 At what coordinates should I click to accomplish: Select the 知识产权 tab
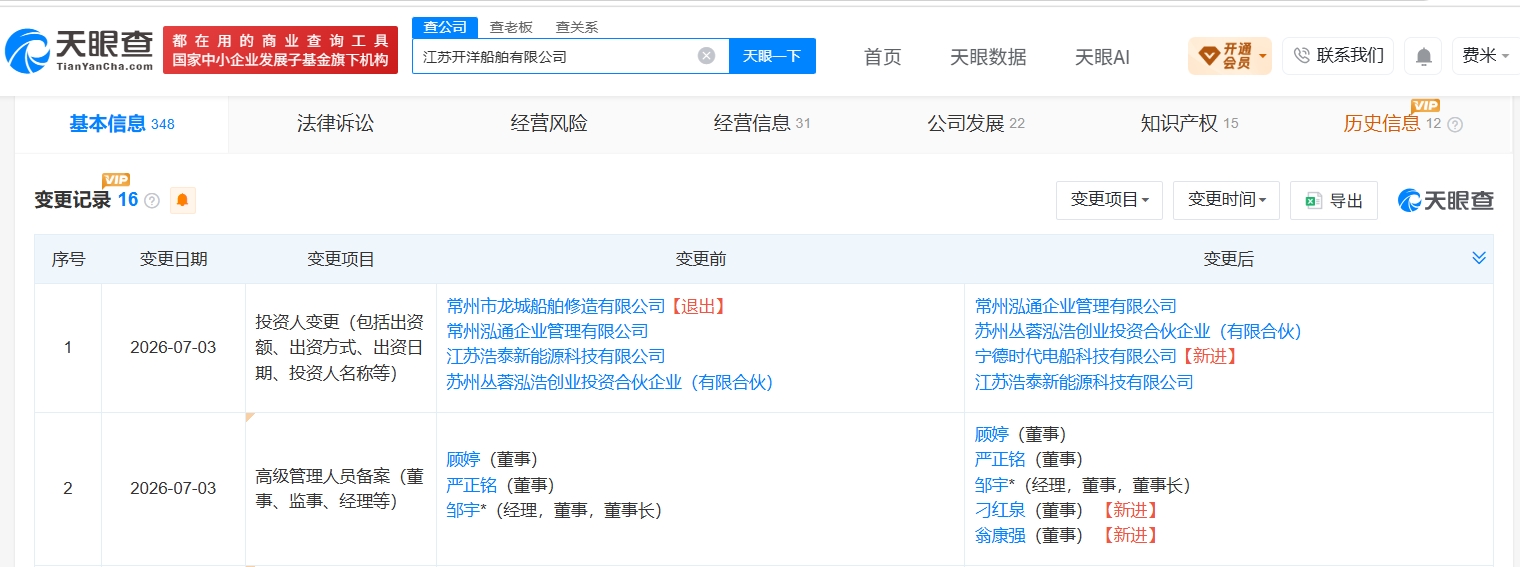1189,124
